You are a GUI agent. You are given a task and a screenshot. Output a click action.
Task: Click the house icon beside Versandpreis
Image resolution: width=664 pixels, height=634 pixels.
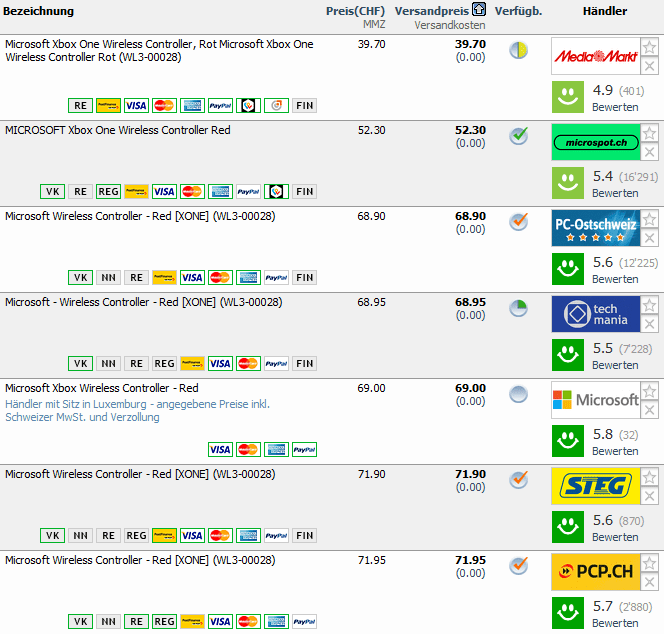coord(479,10)
